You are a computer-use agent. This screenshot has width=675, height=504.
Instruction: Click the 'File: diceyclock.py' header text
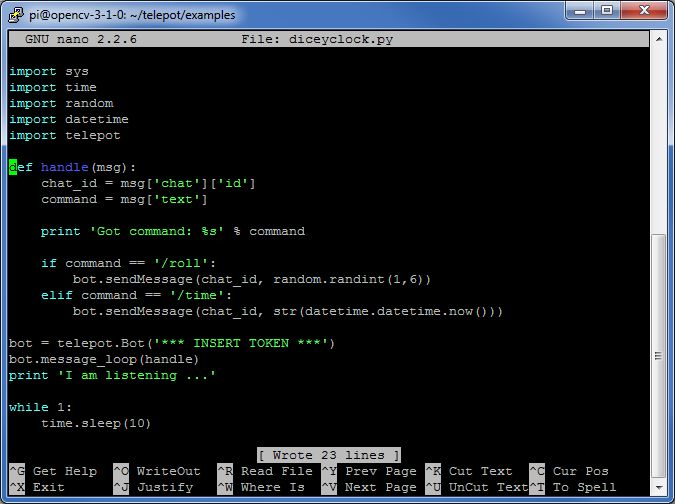coord(317,39)
